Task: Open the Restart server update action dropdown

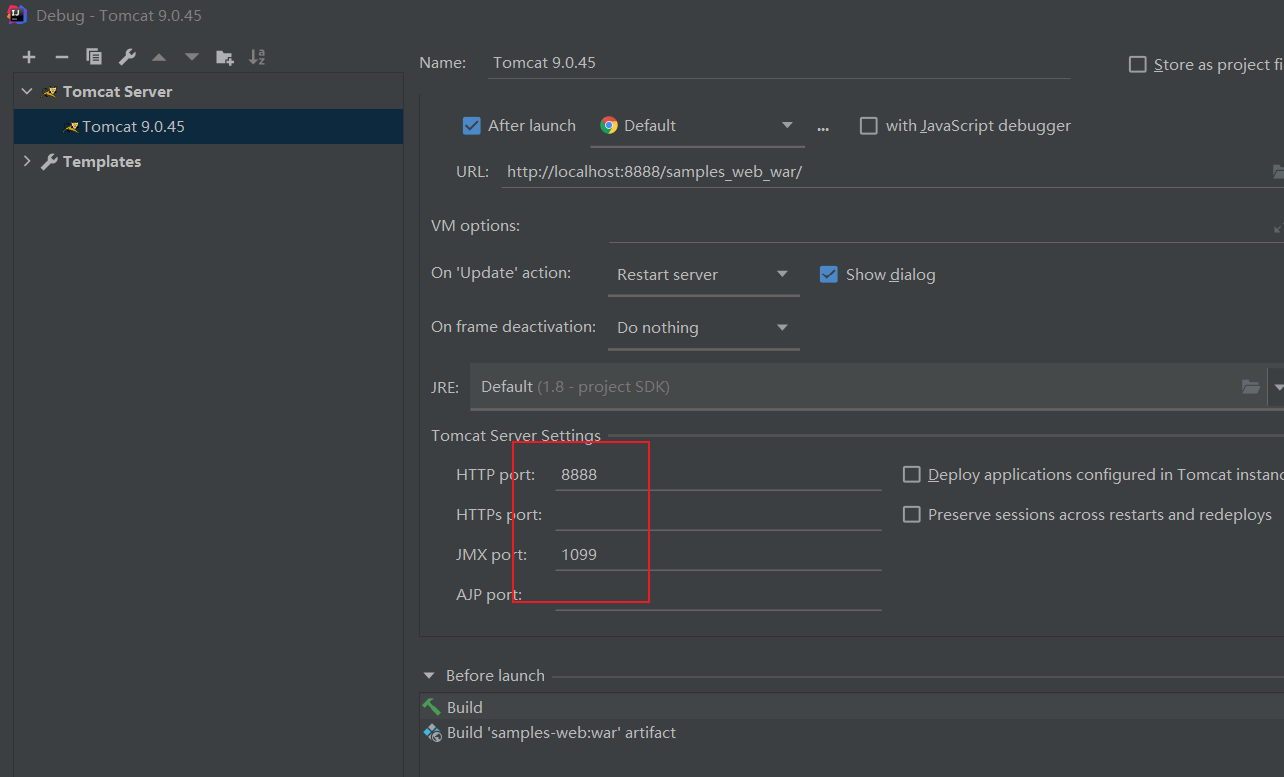Action: tap(703, 275)
